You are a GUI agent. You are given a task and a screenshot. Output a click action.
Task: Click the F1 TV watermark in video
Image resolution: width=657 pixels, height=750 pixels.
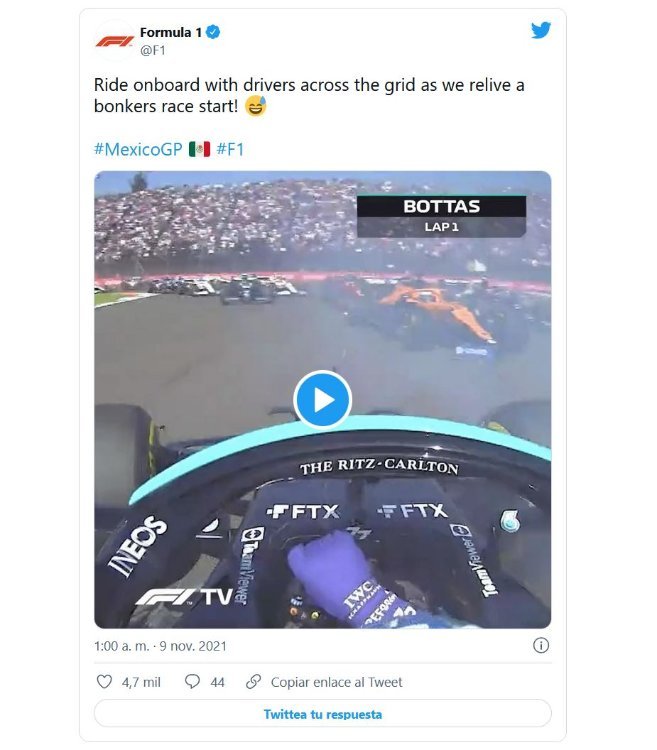185,596
